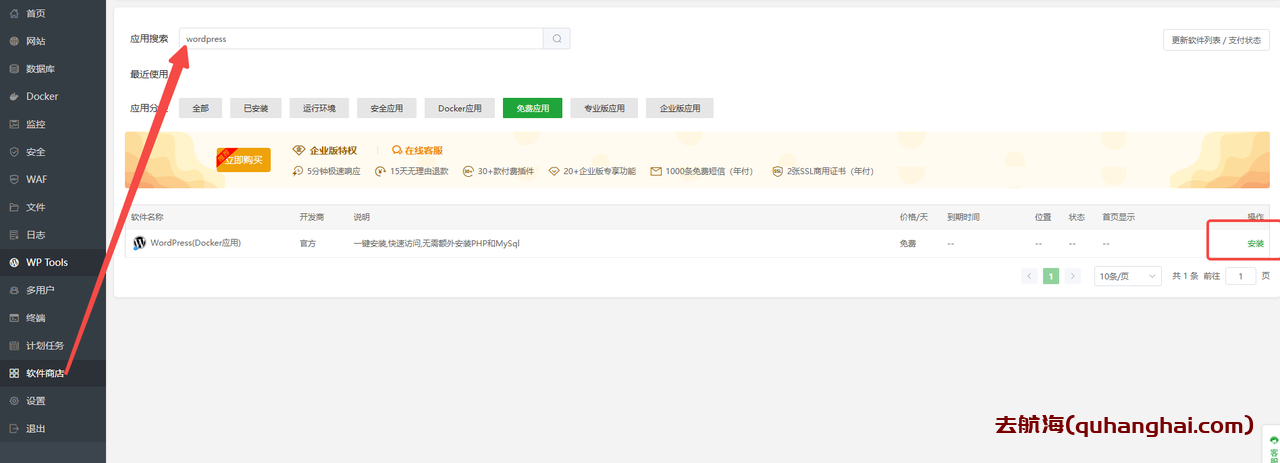Select the 已安装 category filter

click(256, 108)
